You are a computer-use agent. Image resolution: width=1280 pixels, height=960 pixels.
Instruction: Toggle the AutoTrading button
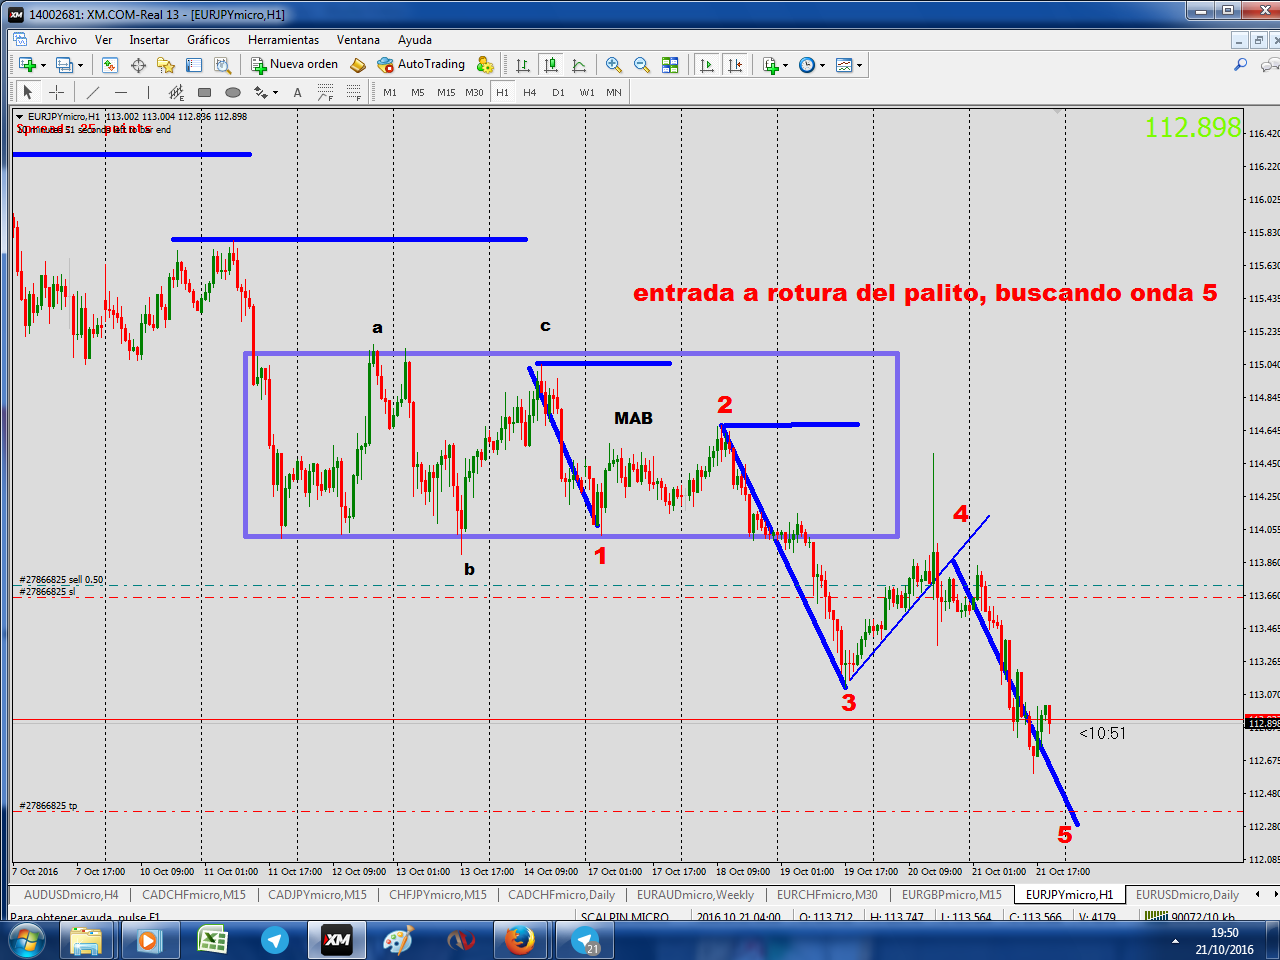421,65
